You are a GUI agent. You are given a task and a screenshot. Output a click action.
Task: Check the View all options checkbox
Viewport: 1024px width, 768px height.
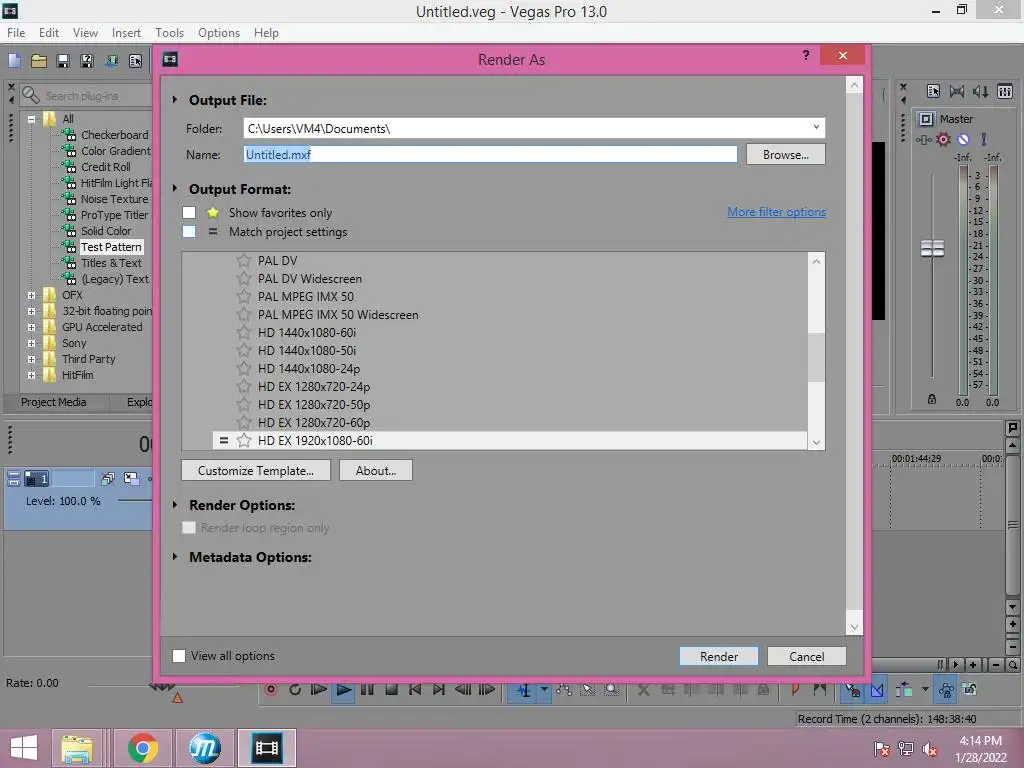pyautogui.click(x=178, y=656)
